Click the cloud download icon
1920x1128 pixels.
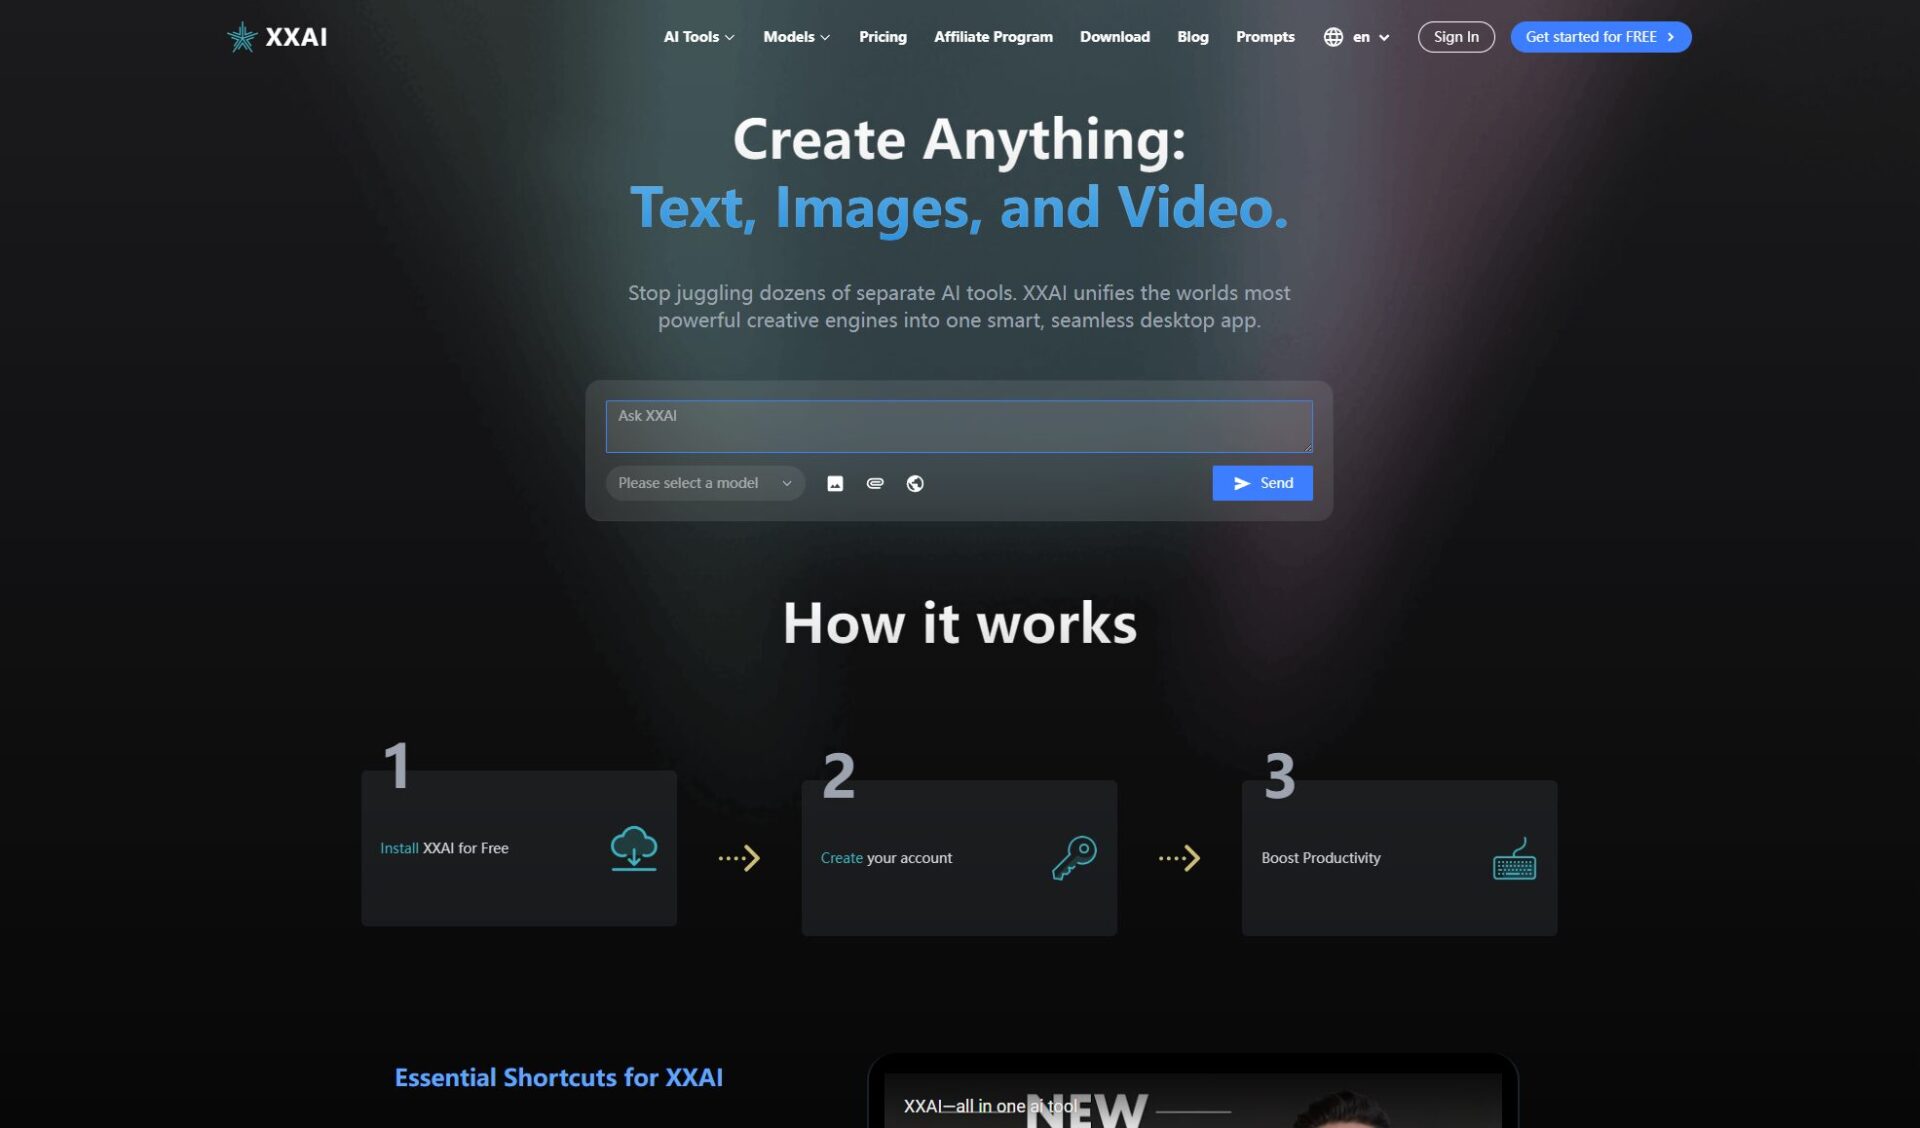click(634, 848)
